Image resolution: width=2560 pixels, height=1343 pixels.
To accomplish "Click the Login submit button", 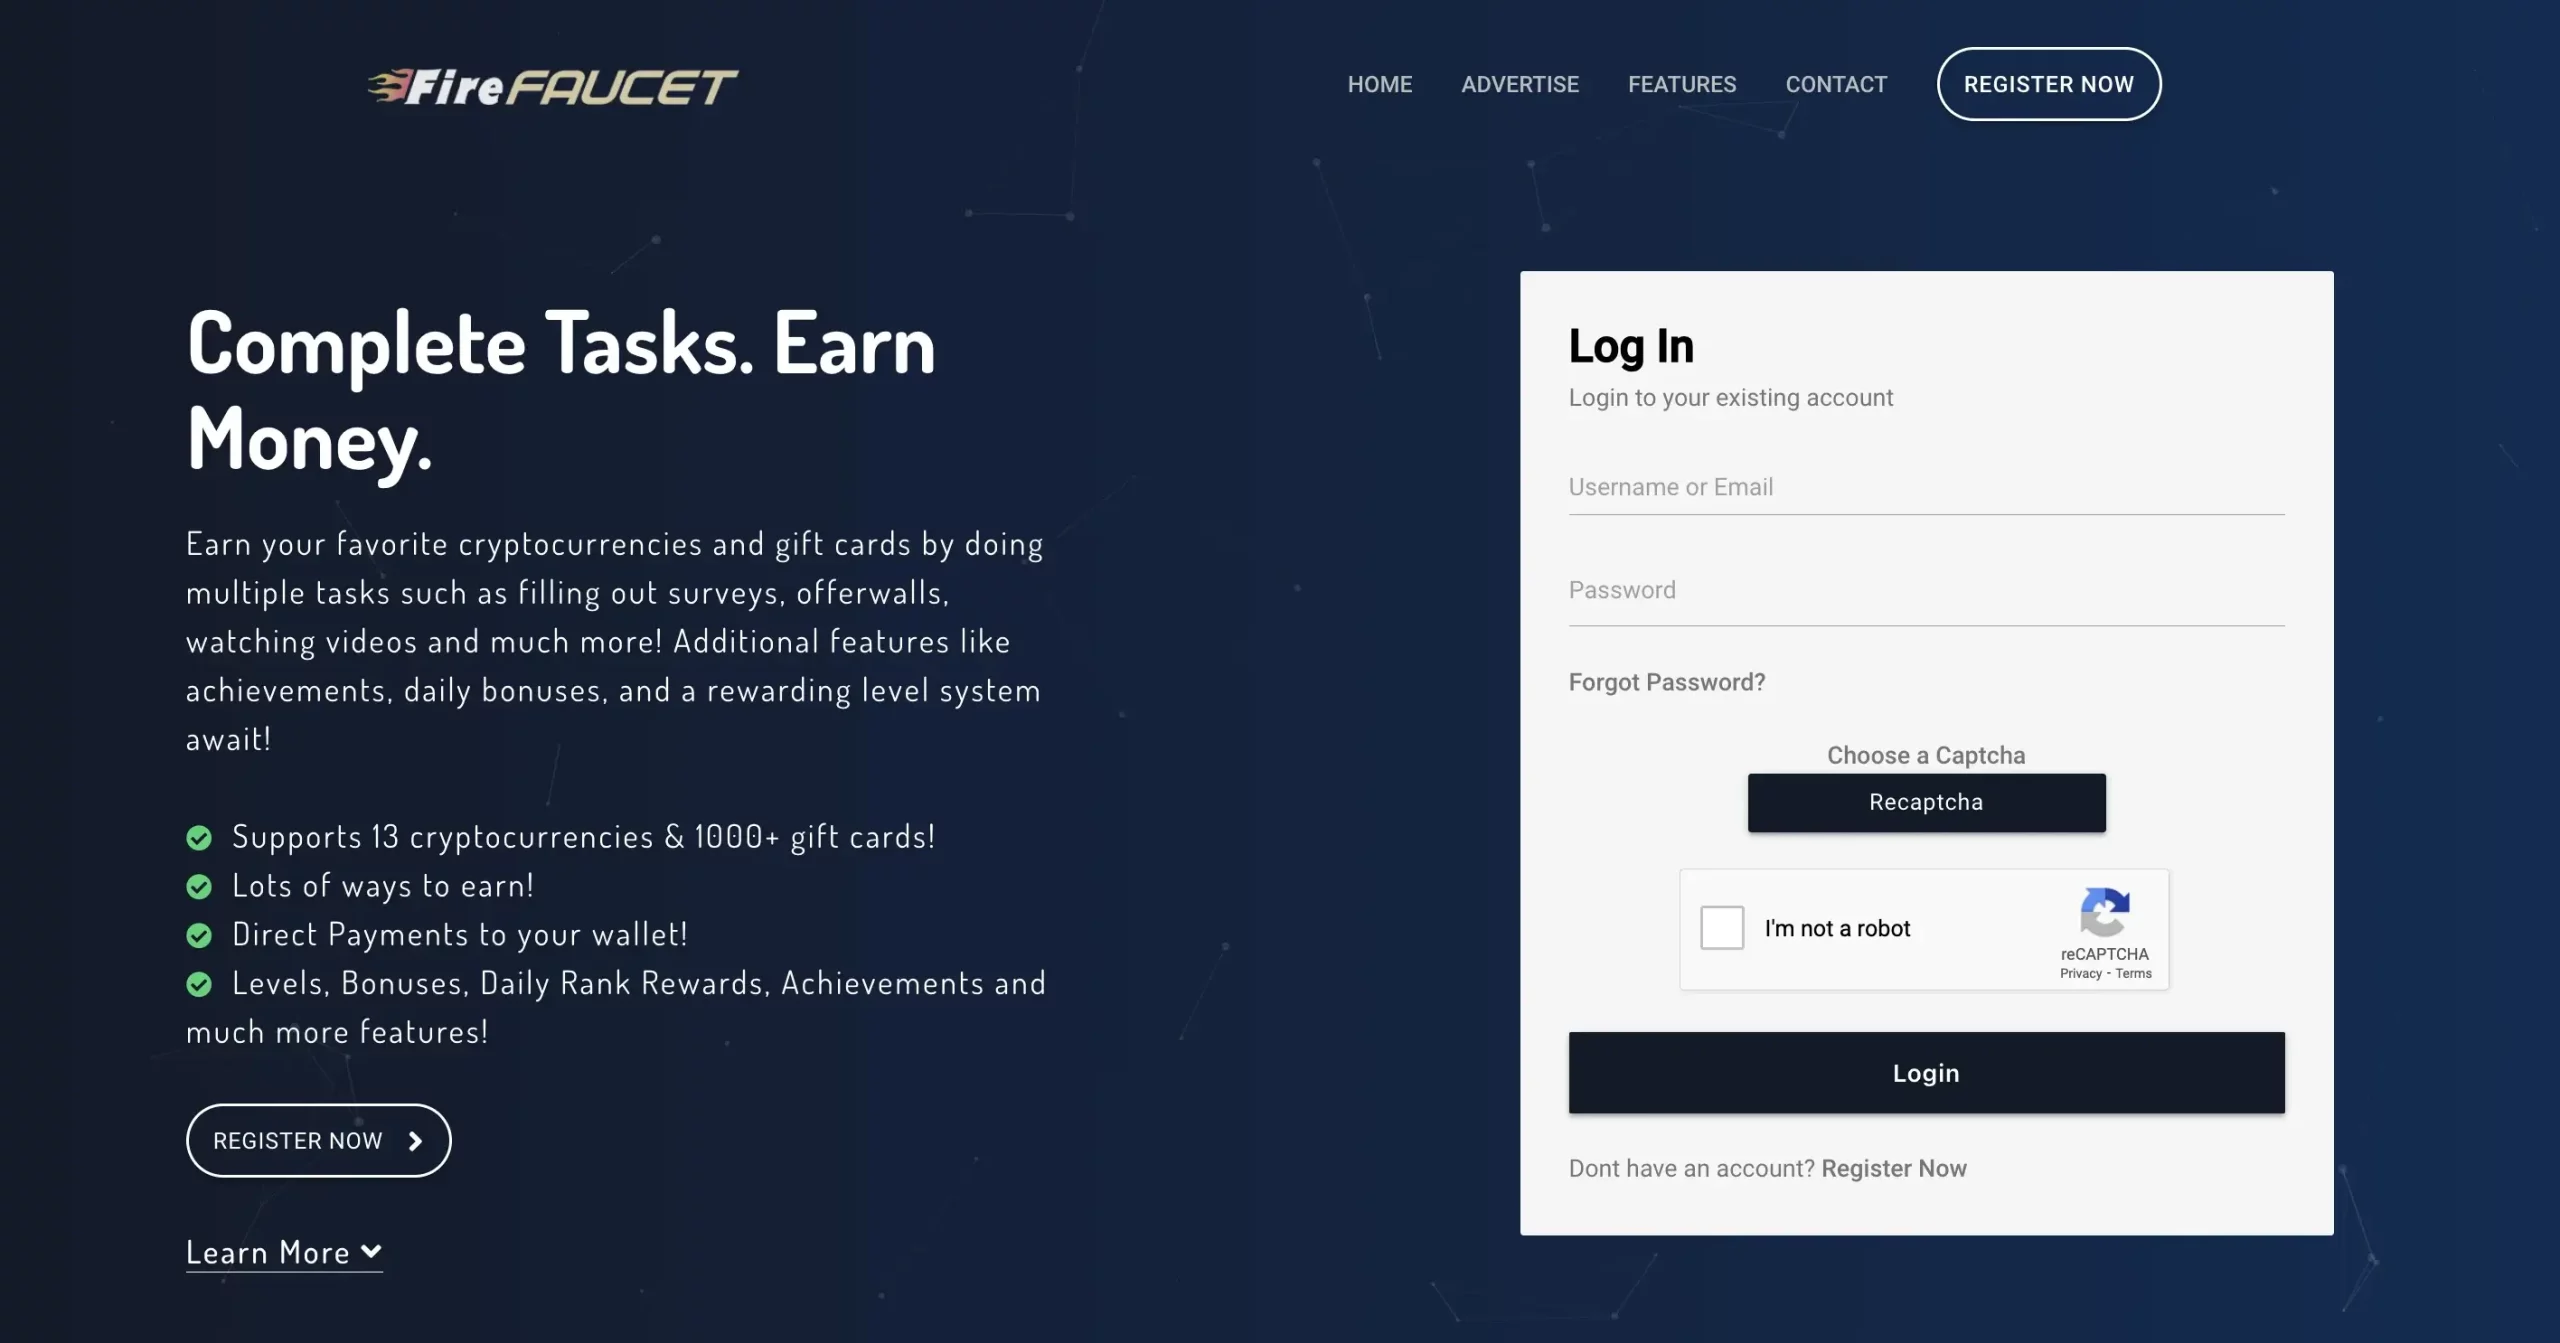I will [x=1927, y=1072].
